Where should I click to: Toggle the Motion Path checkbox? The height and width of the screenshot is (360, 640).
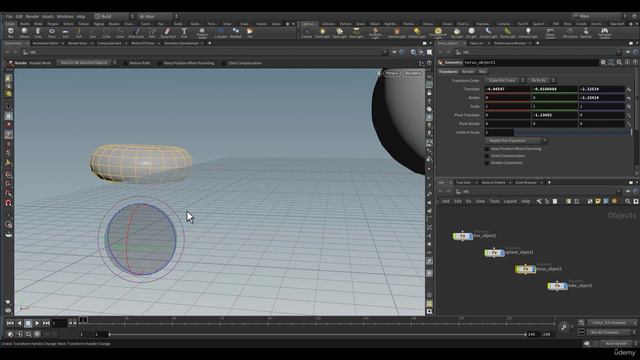point(126,63)
